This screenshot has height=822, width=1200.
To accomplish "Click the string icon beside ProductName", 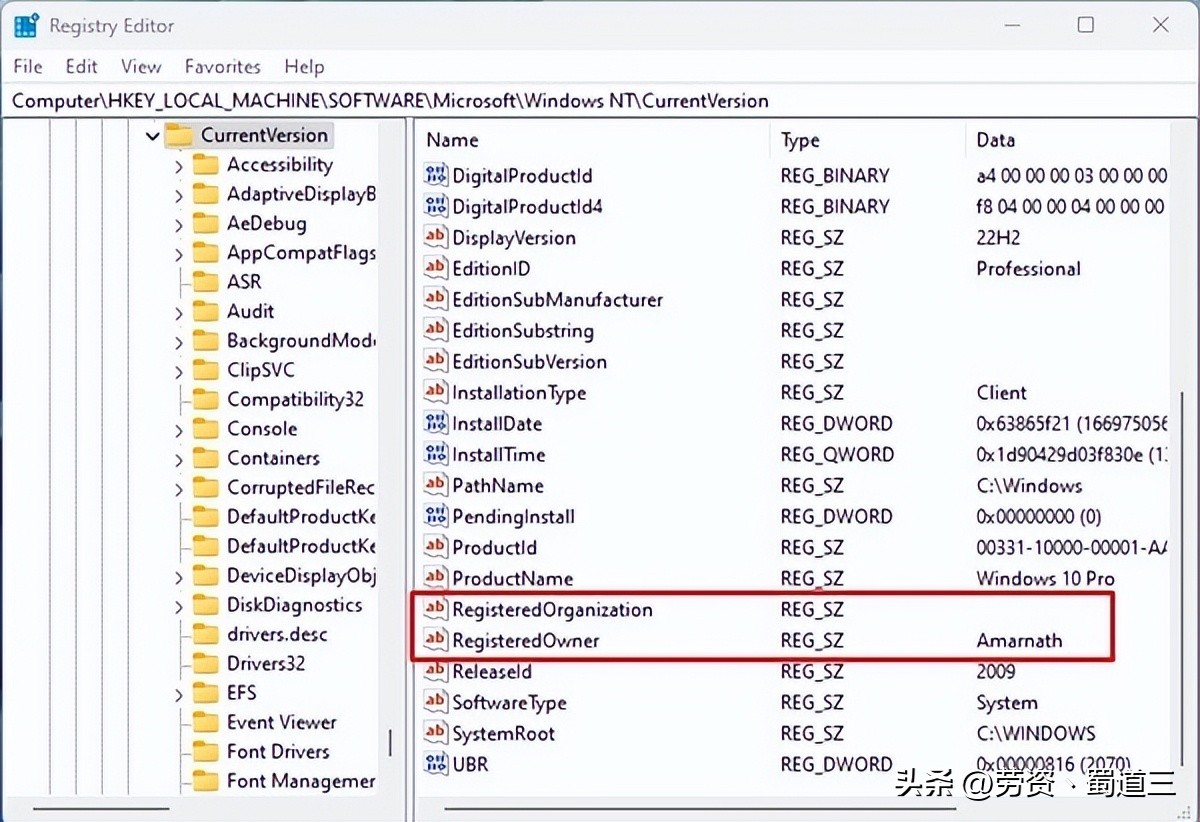I will (435, 578).
